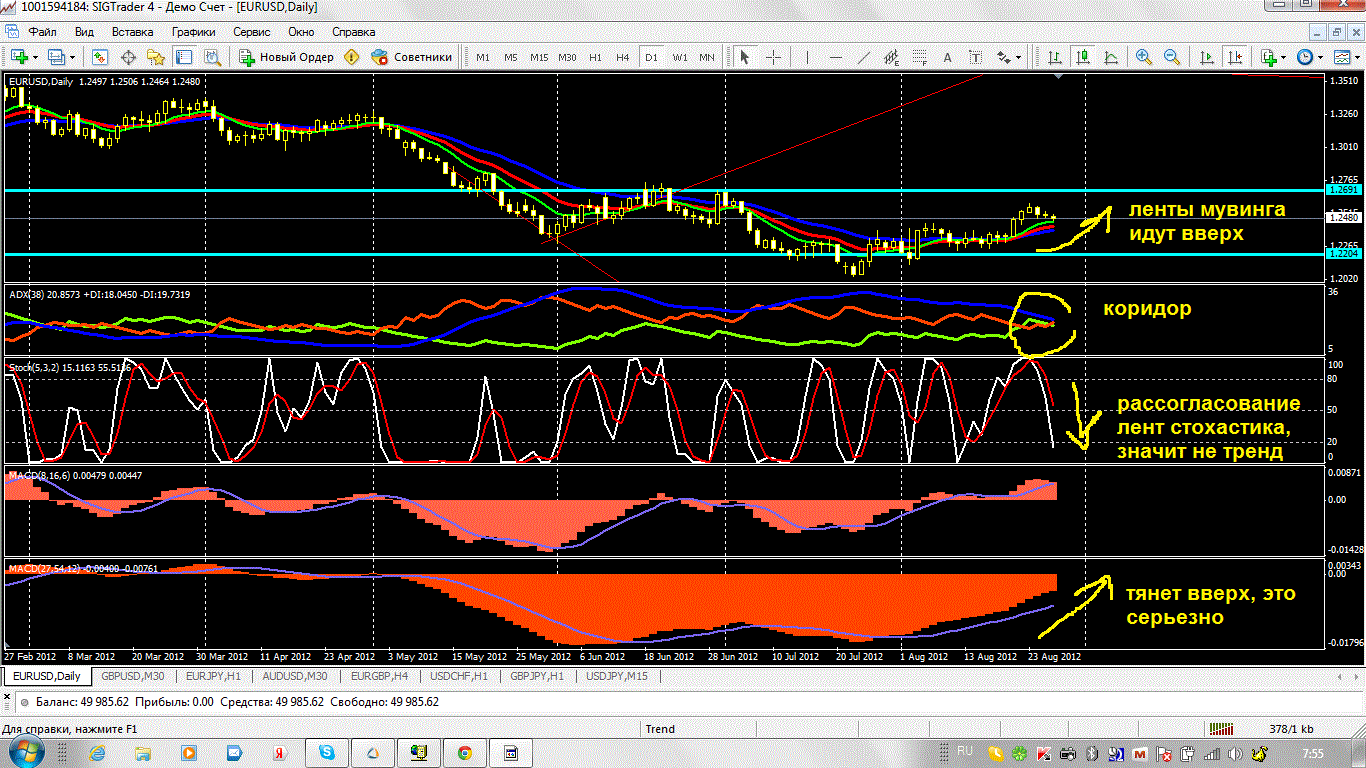Select the Trendline drawing tool
1366x768 pixels.
coord(866,57)
